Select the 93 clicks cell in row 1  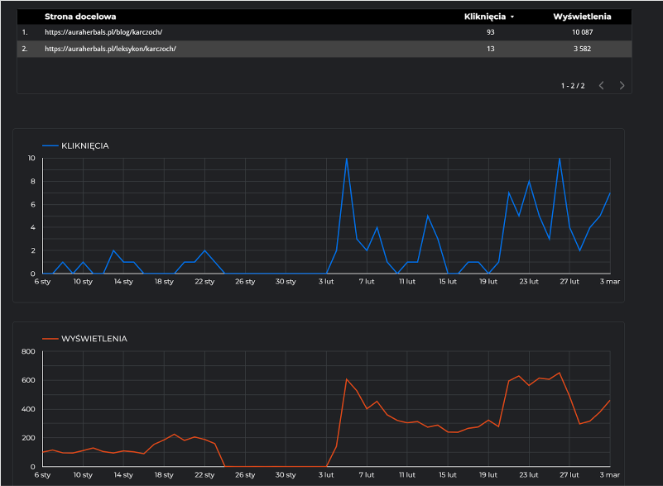tap(490, 32)
